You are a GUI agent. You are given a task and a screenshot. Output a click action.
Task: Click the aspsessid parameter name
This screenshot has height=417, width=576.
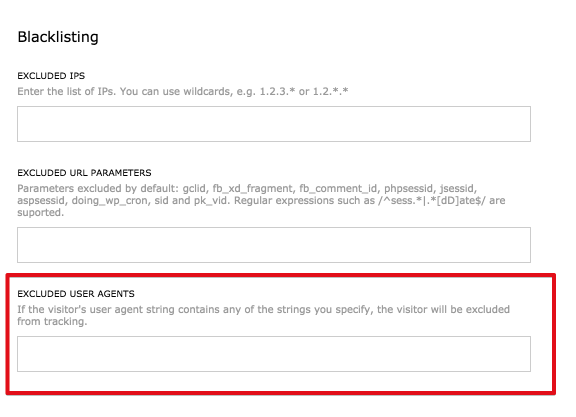pyautogui.click(x=41, y=201)
